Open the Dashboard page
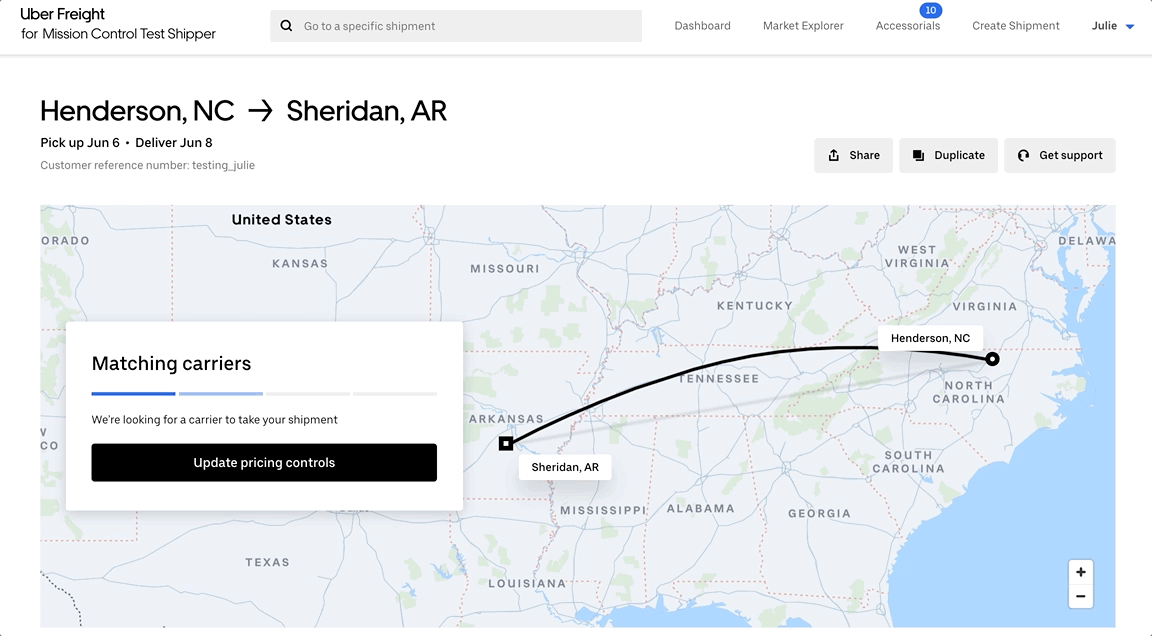 pyautogui.click(x=702, y=26)
